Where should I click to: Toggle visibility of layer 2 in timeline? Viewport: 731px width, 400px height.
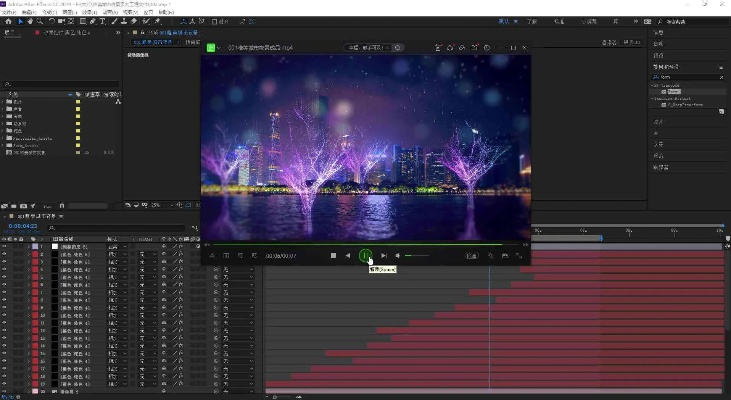pyautogui.click(x=5, y=256)
